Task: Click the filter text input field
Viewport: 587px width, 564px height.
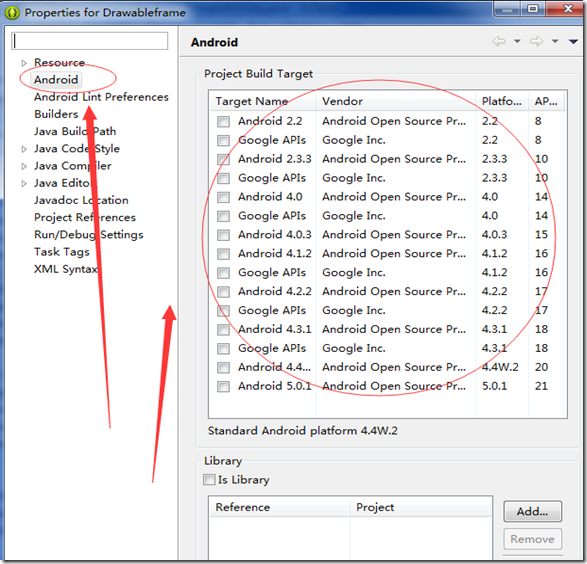Action: (x=90, y=41)
